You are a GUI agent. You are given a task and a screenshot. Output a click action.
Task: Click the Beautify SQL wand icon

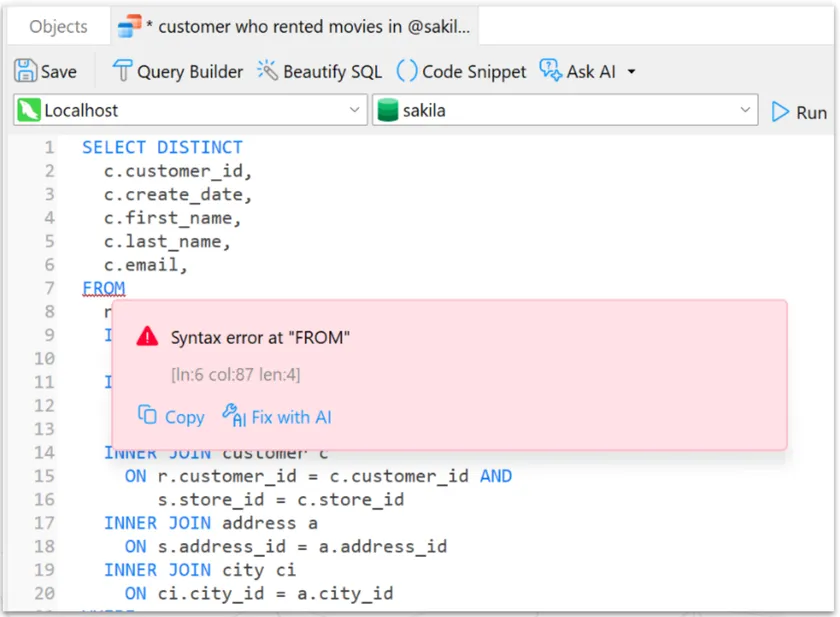267,71
